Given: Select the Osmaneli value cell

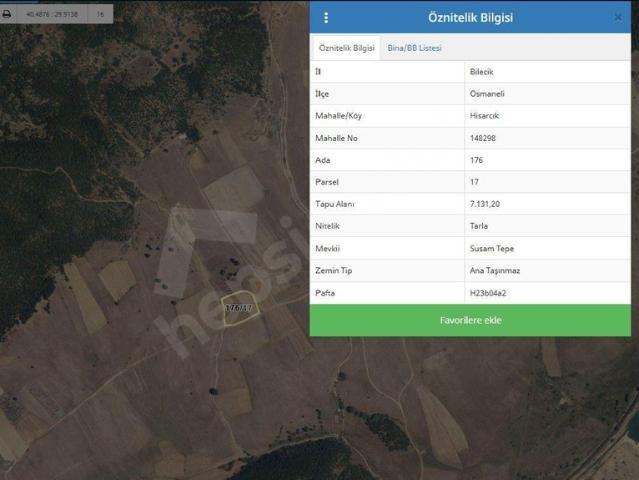Looking at the screenshot, I should point(547,94).
